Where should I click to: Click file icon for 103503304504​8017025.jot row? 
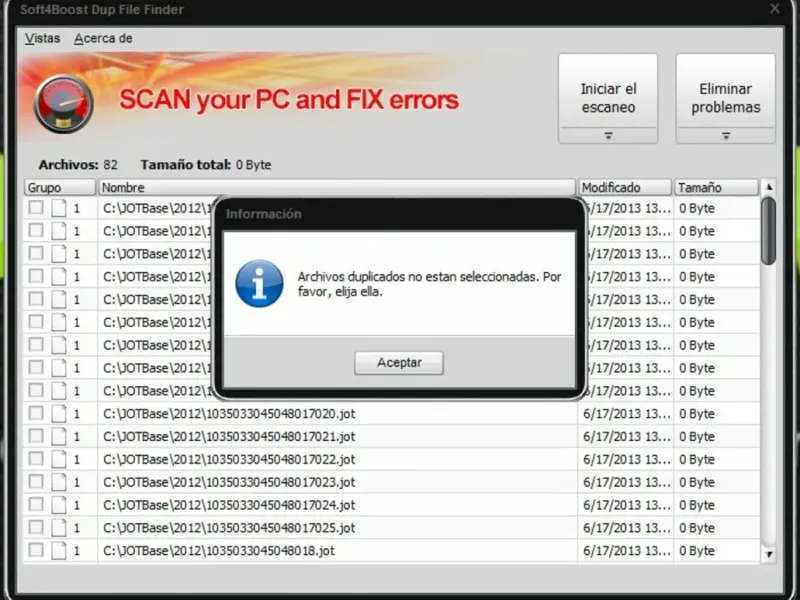click(59, 528)
